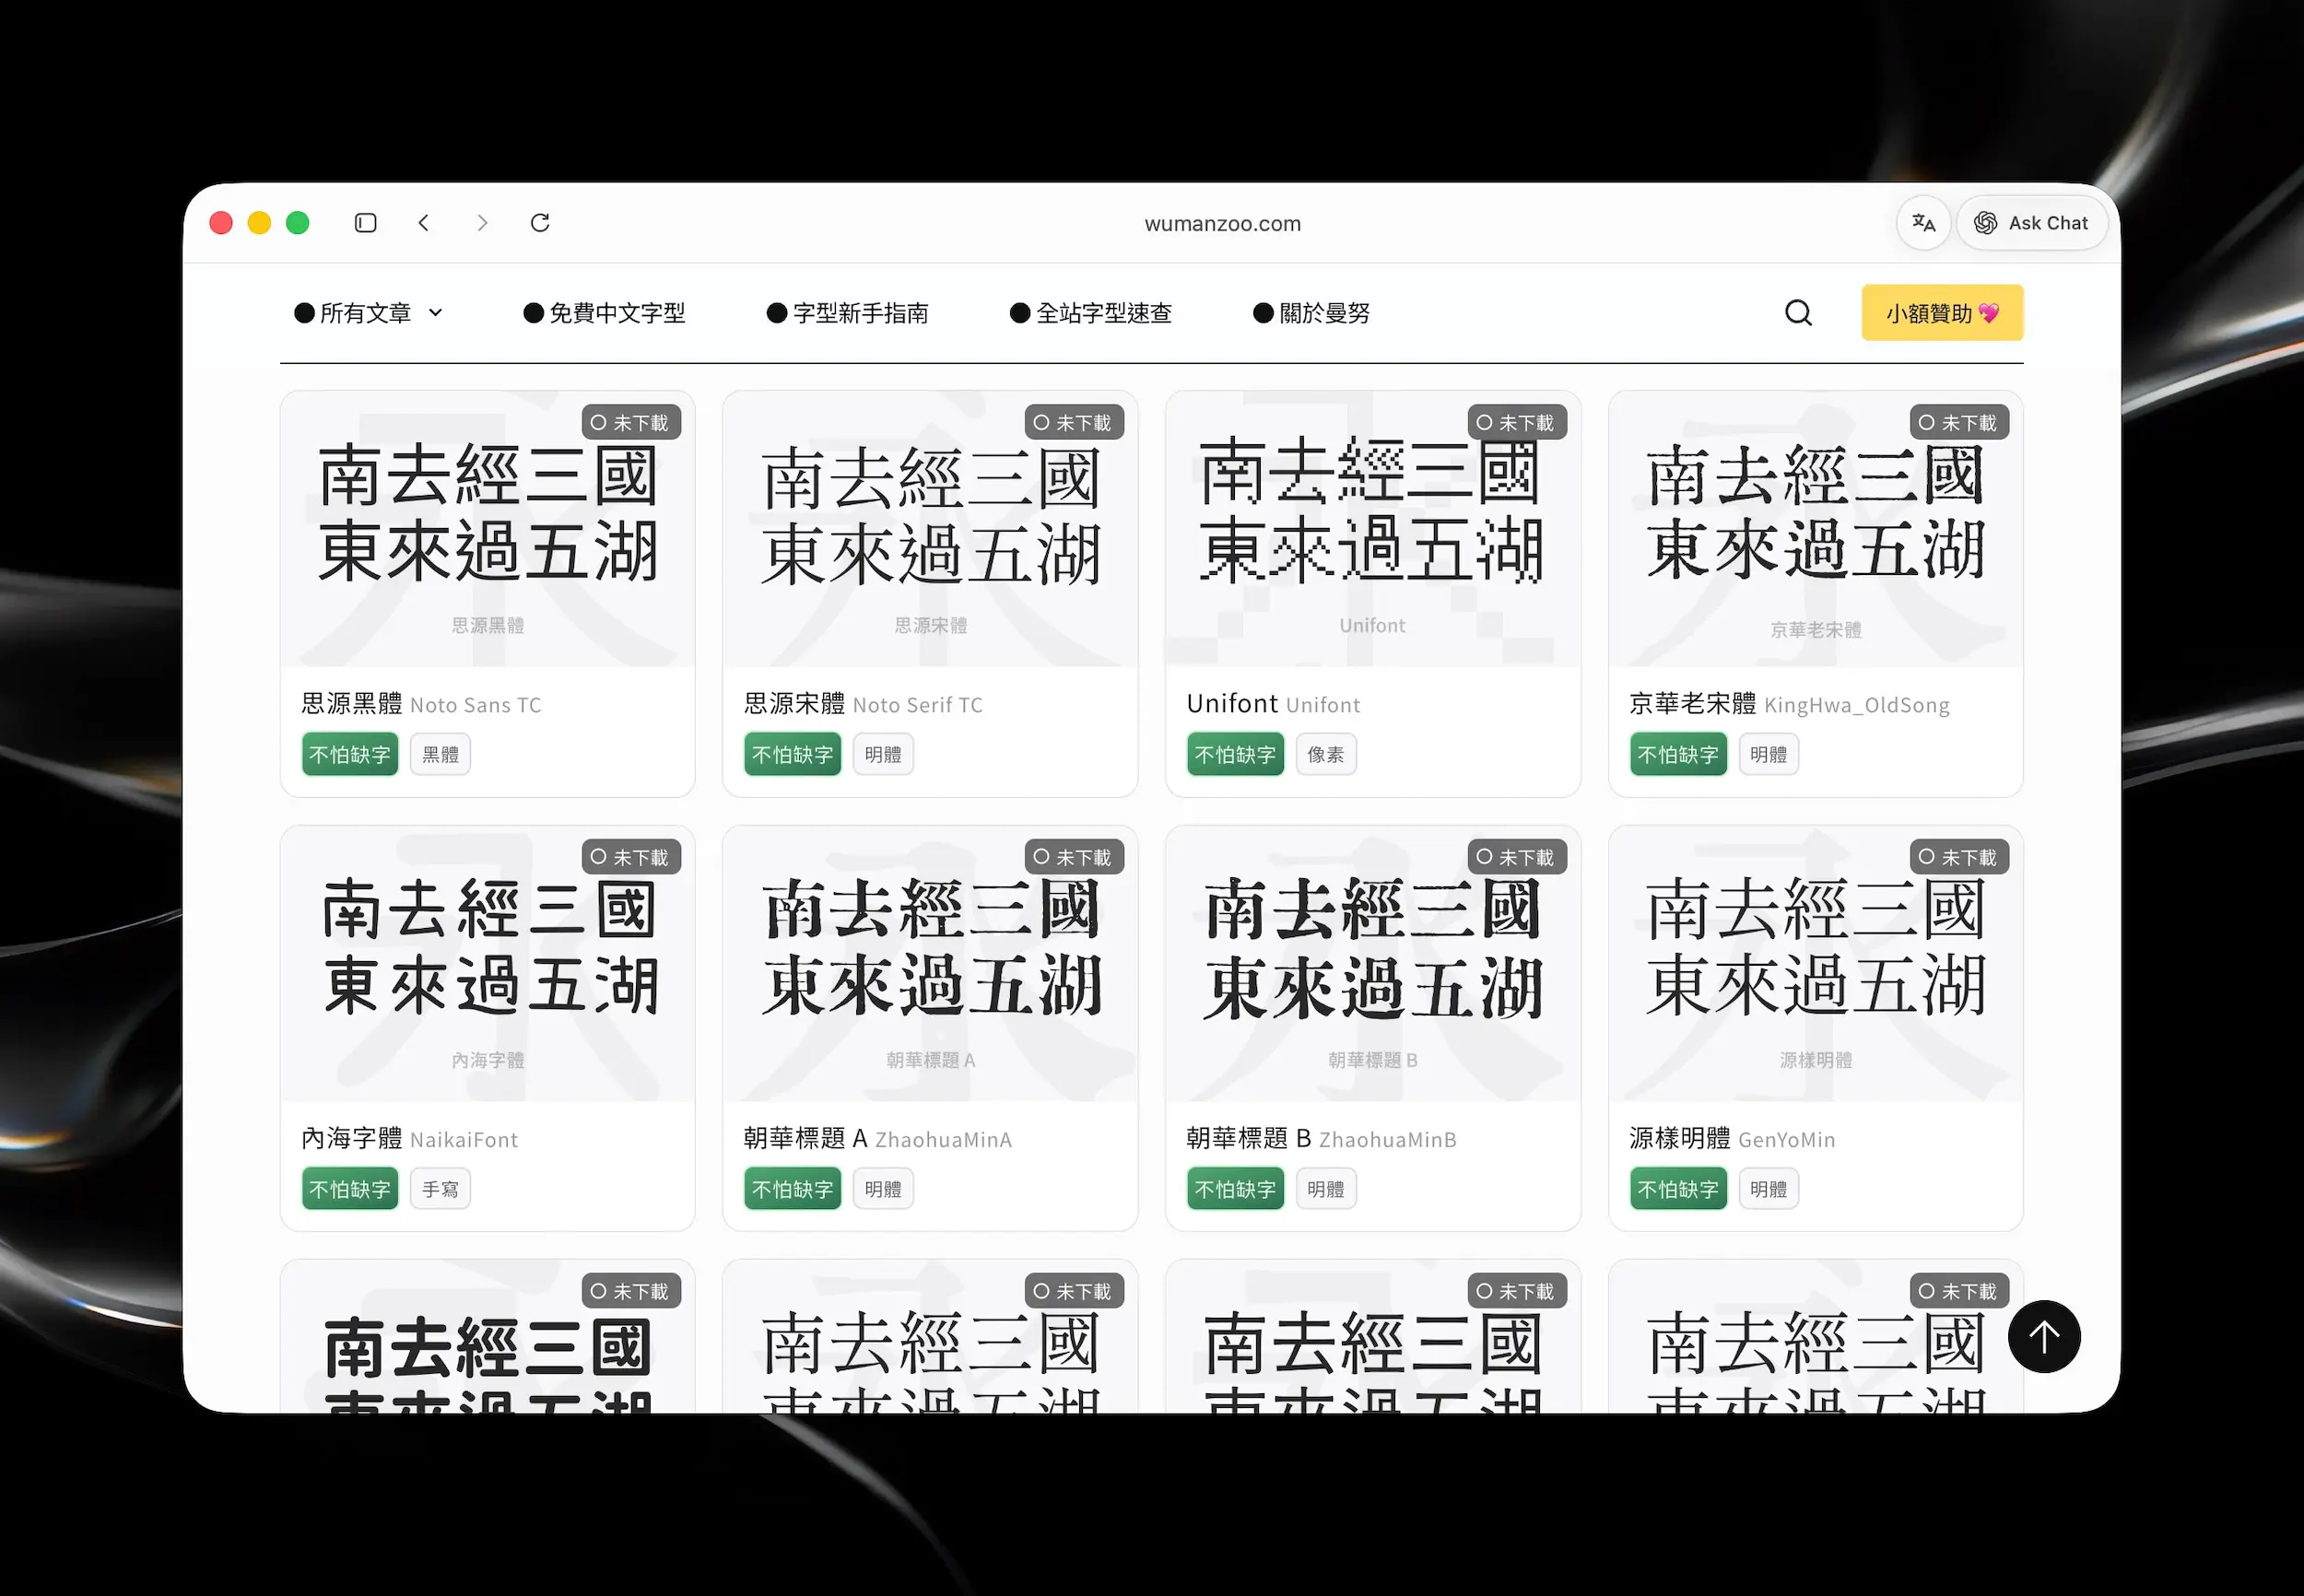
Task: Click the 明體 tag on 朝華標題 B card
Action: [1326, 1189]
